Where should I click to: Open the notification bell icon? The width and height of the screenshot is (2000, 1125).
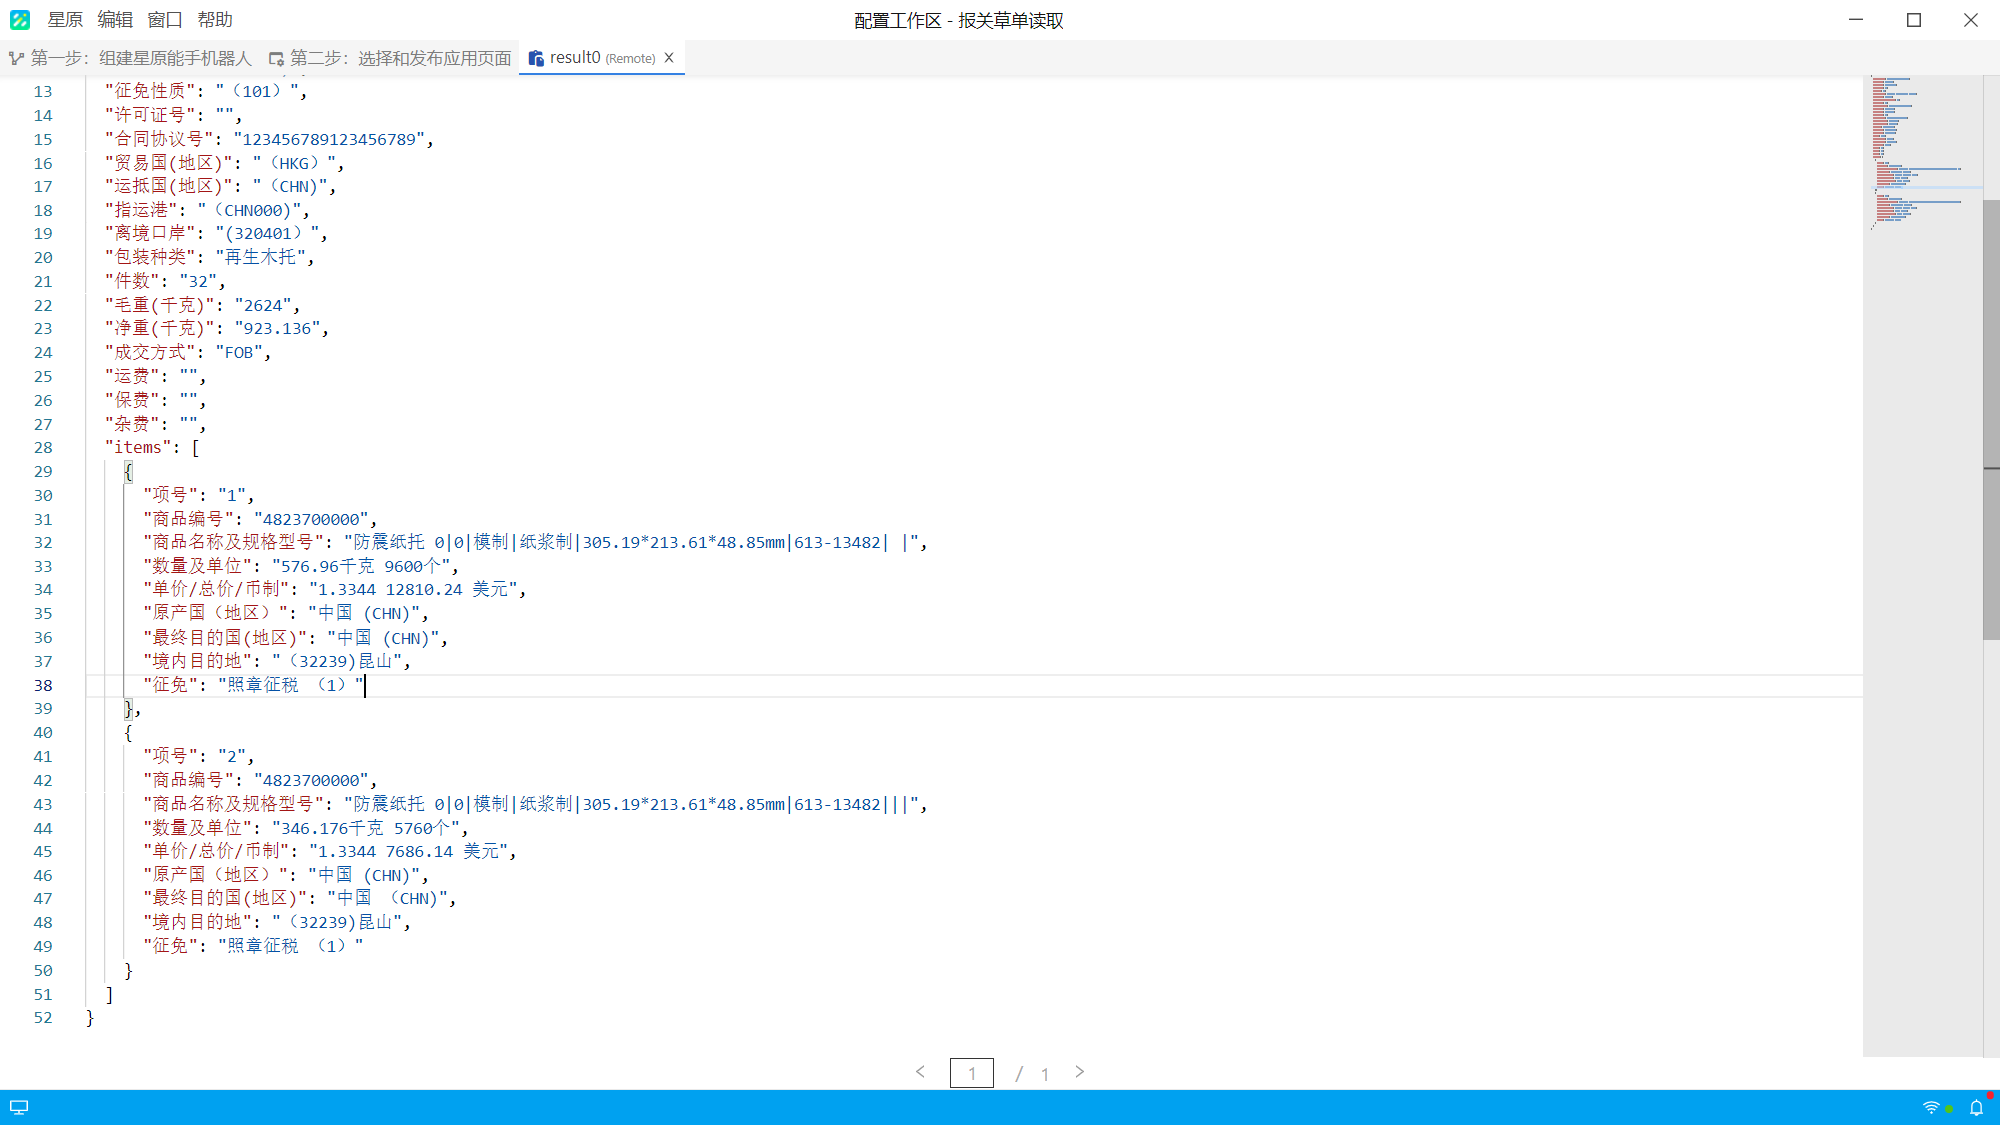(x=1977, y=1108)
